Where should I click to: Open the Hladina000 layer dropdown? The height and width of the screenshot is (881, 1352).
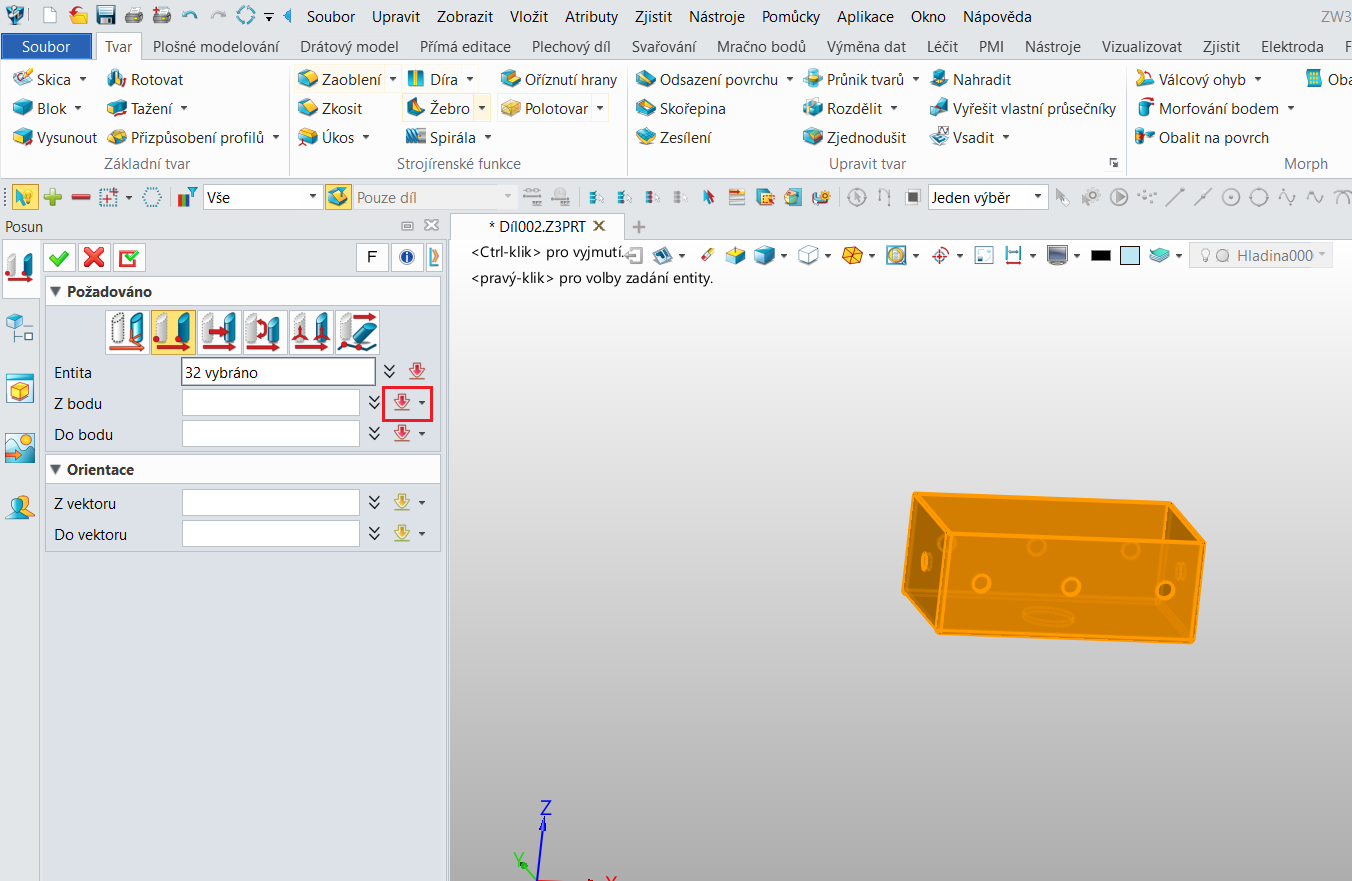coord(1324,256)
